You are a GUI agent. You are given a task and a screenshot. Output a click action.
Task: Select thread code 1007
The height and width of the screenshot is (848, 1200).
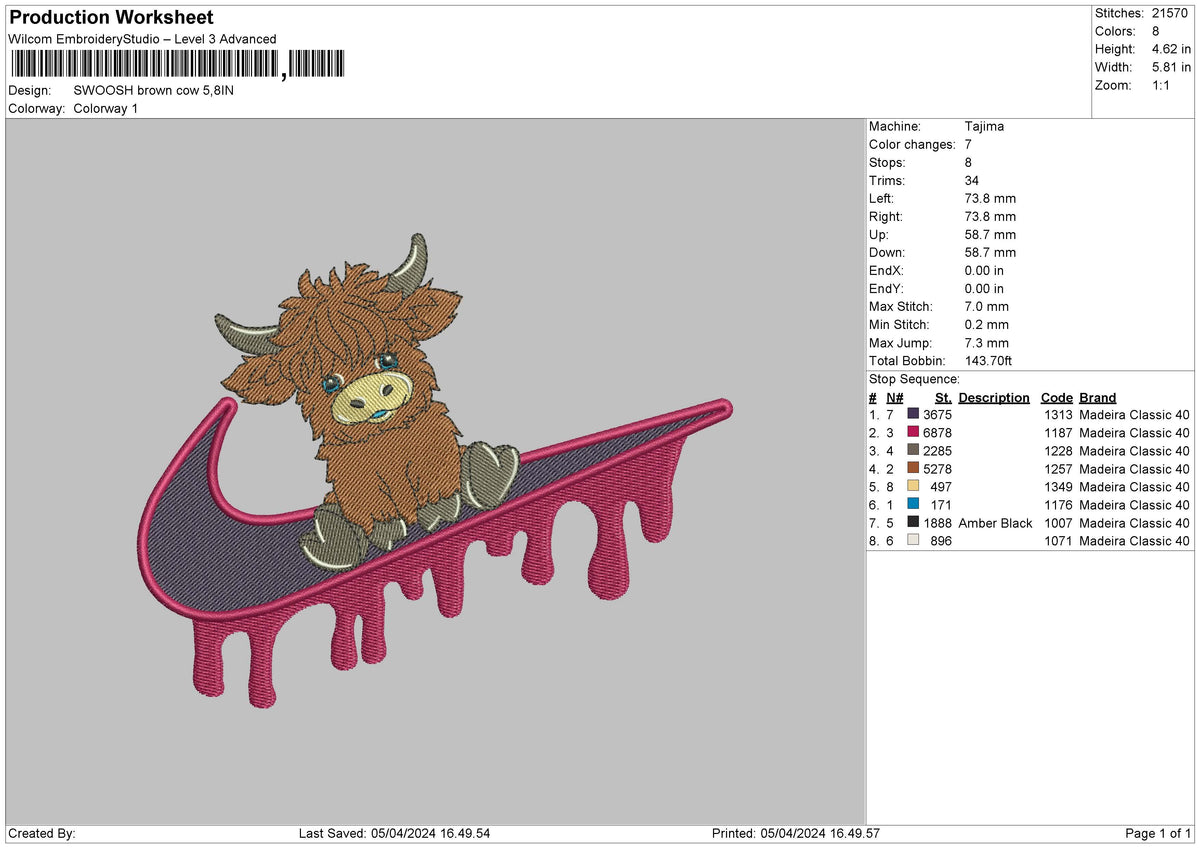click(1058, 523)
